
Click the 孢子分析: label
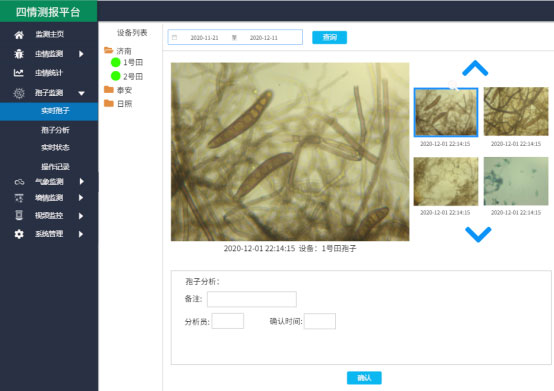click(x=202, y=282)
